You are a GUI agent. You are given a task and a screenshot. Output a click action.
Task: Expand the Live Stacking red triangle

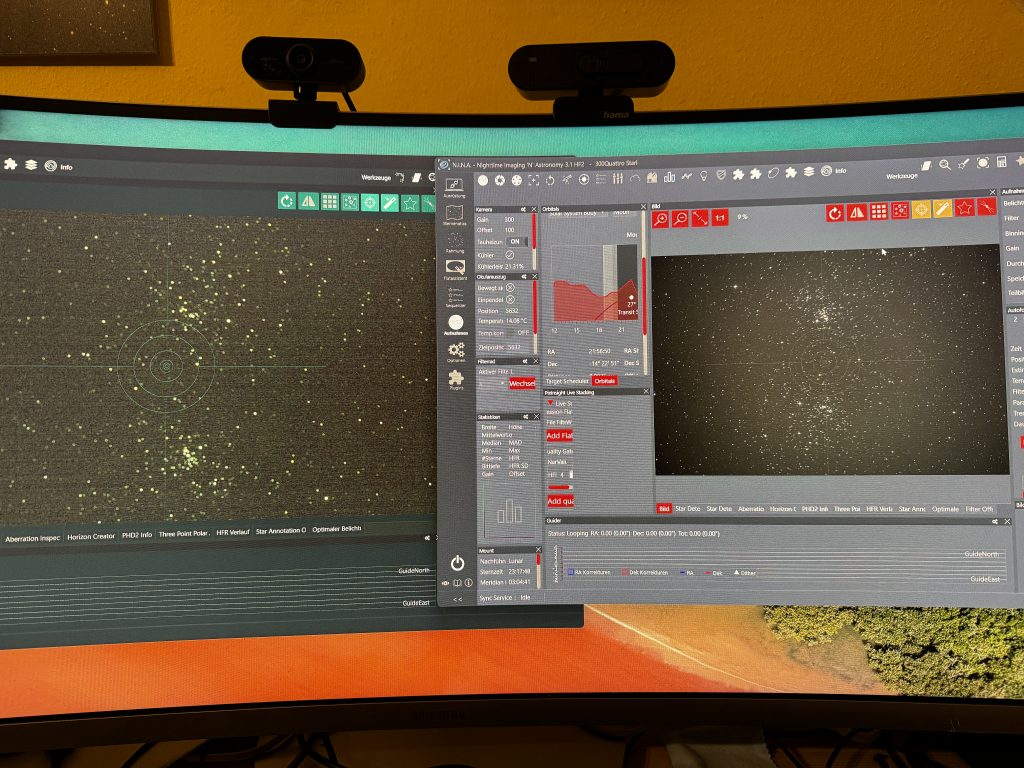click(549, 403)
